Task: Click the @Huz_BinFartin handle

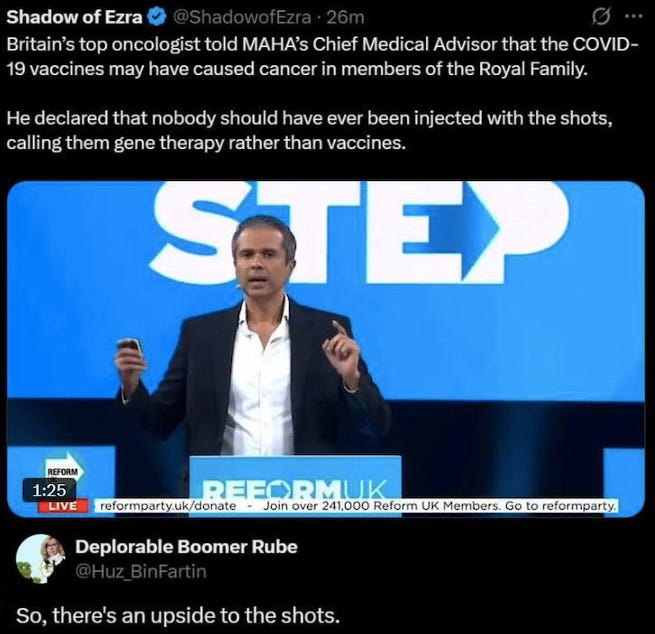Action: 141,571
